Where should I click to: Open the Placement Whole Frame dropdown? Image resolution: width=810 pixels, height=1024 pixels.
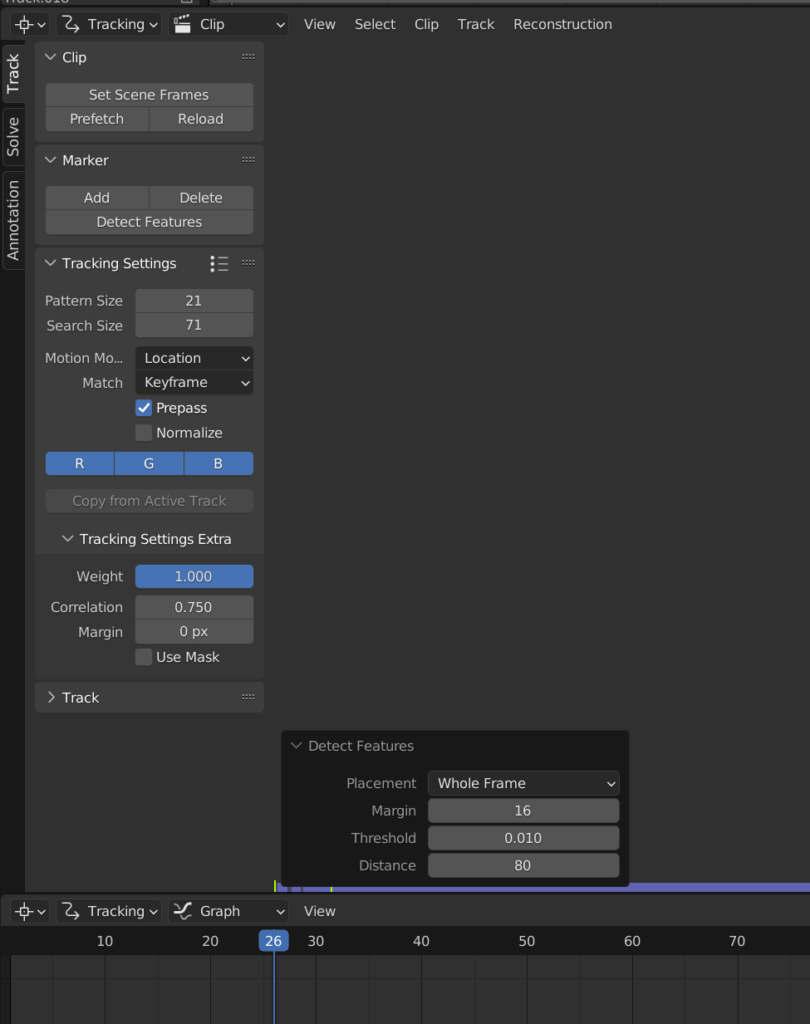click(523, 783)
